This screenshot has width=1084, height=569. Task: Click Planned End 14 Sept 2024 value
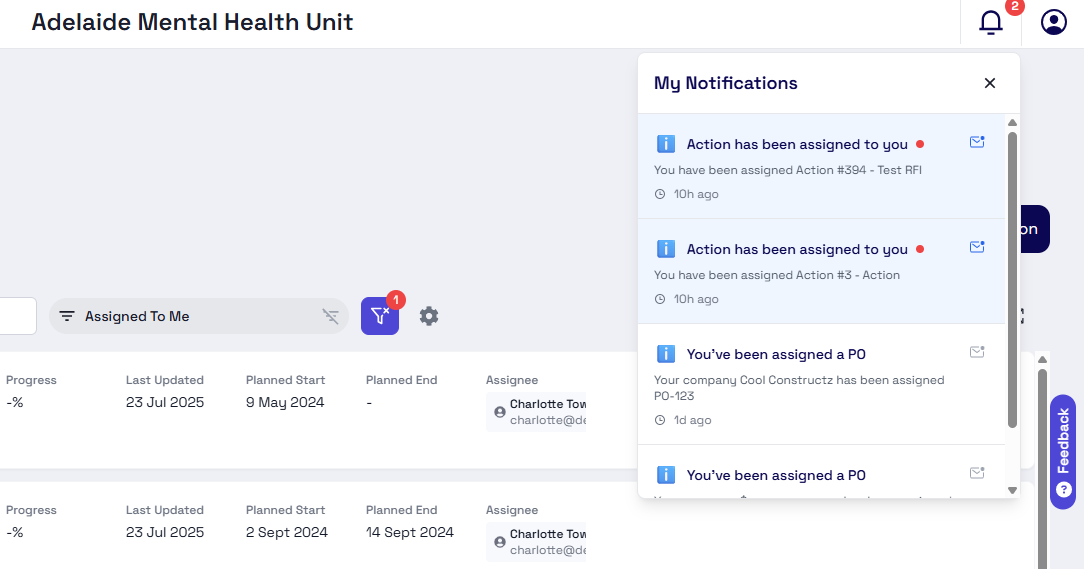coord(410,532)
